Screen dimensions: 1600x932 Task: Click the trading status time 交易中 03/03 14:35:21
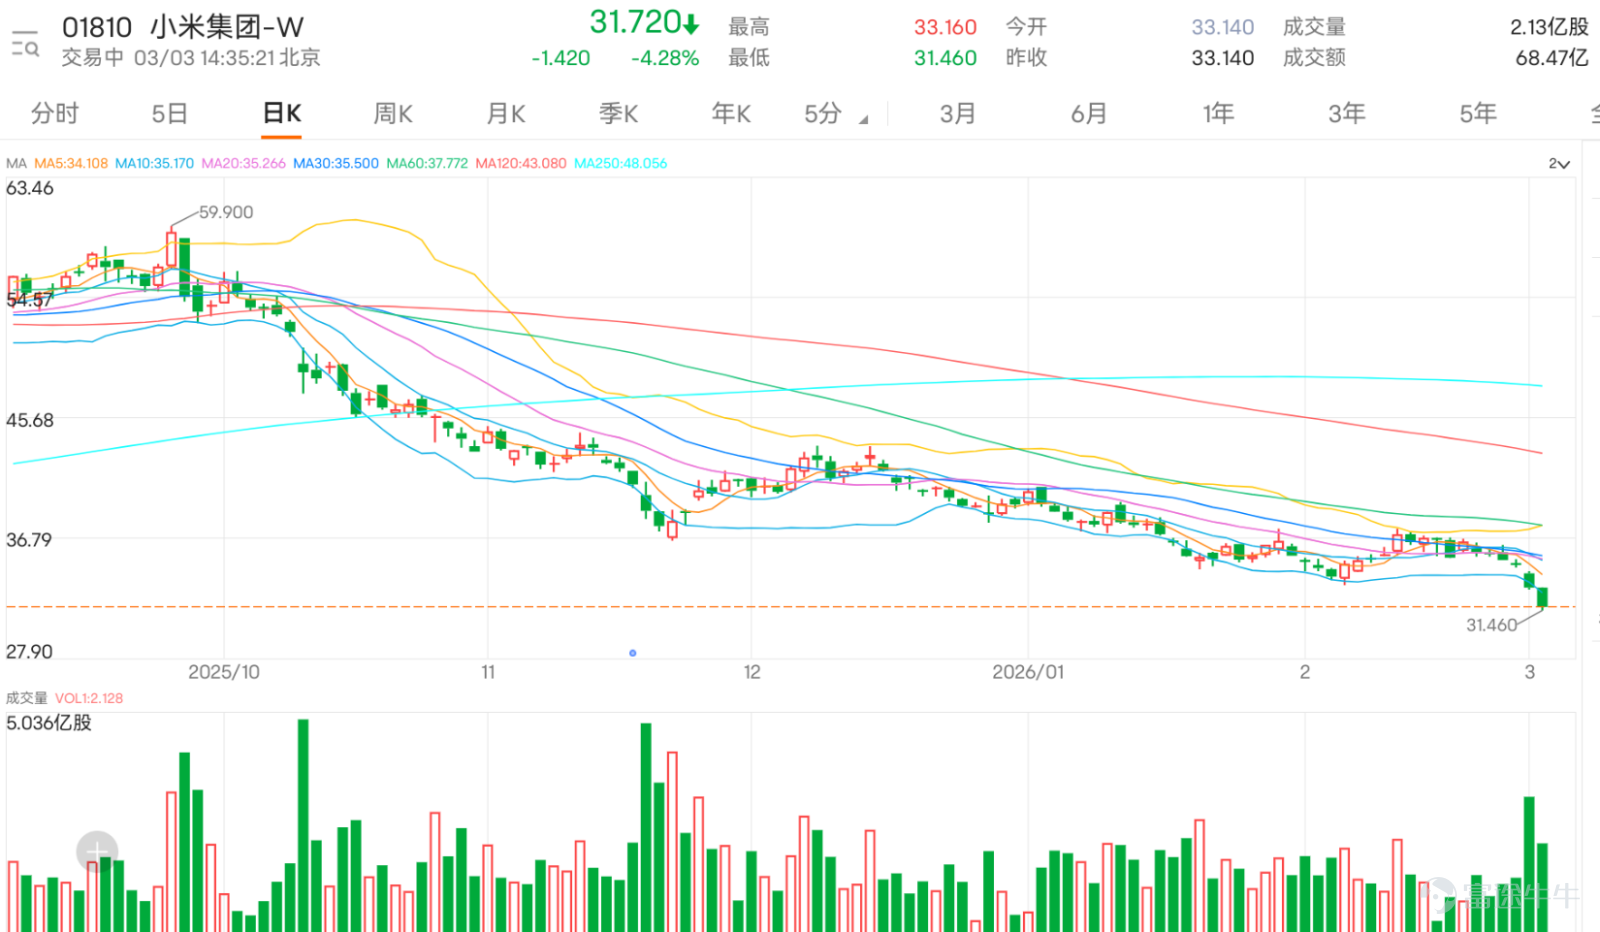(x=169, y=58)
